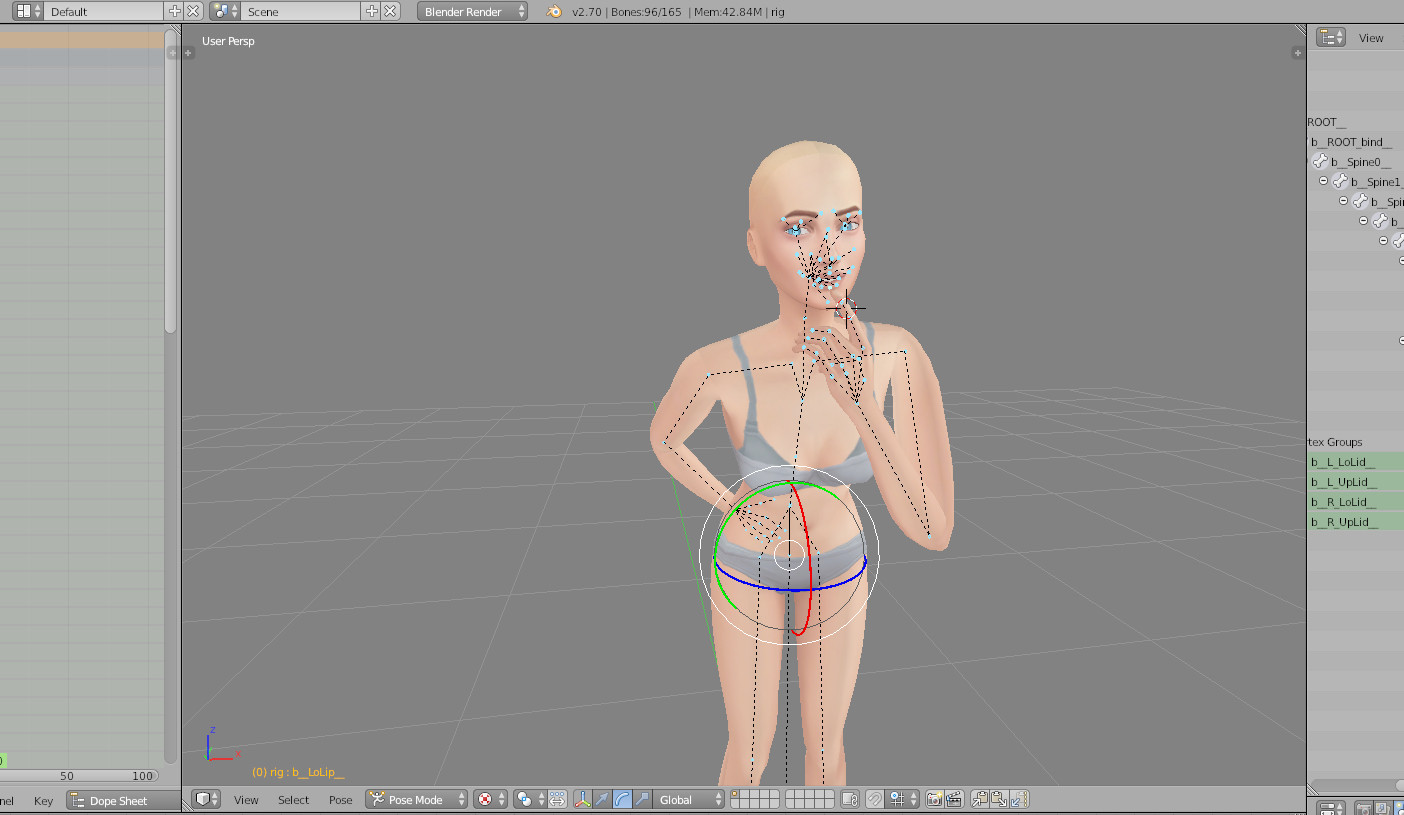Open the 3D View editor type selector
Viewport: 1404px width, 815px height.
[x=206, y=799]
